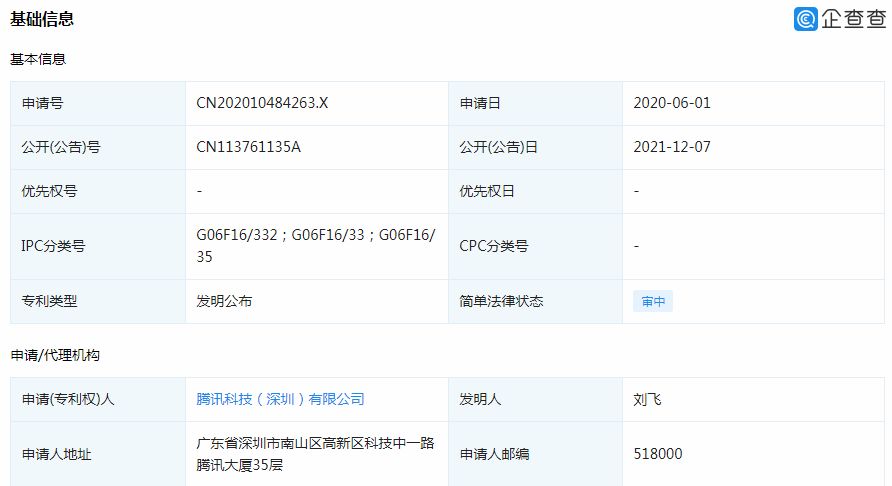Image resolution: width=892 pixels, height=486 pixels.
Task: Select the applicant postal code 518000
Action: coord(658,454)
